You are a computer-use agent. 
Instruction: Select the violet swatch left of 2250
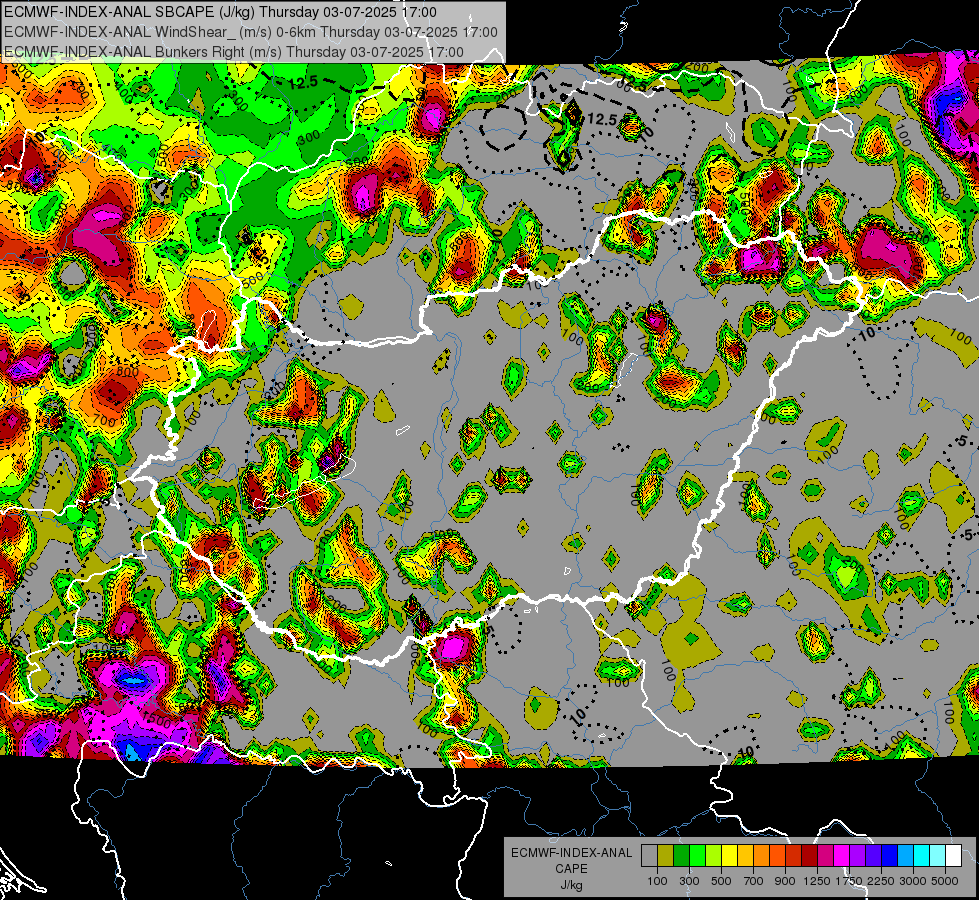click(x=873, y=855)
